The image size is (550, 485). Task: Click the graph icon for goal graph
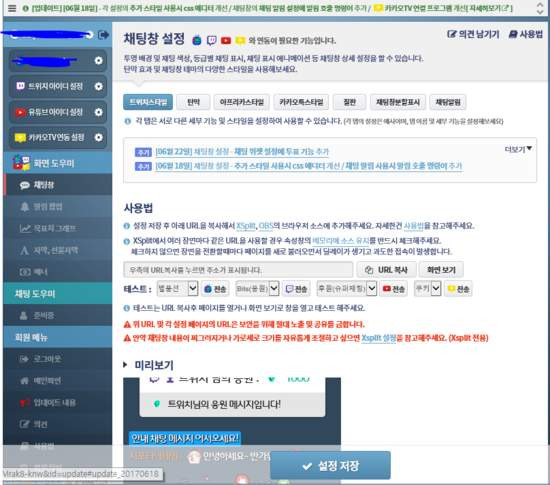(x=25, y=229)
